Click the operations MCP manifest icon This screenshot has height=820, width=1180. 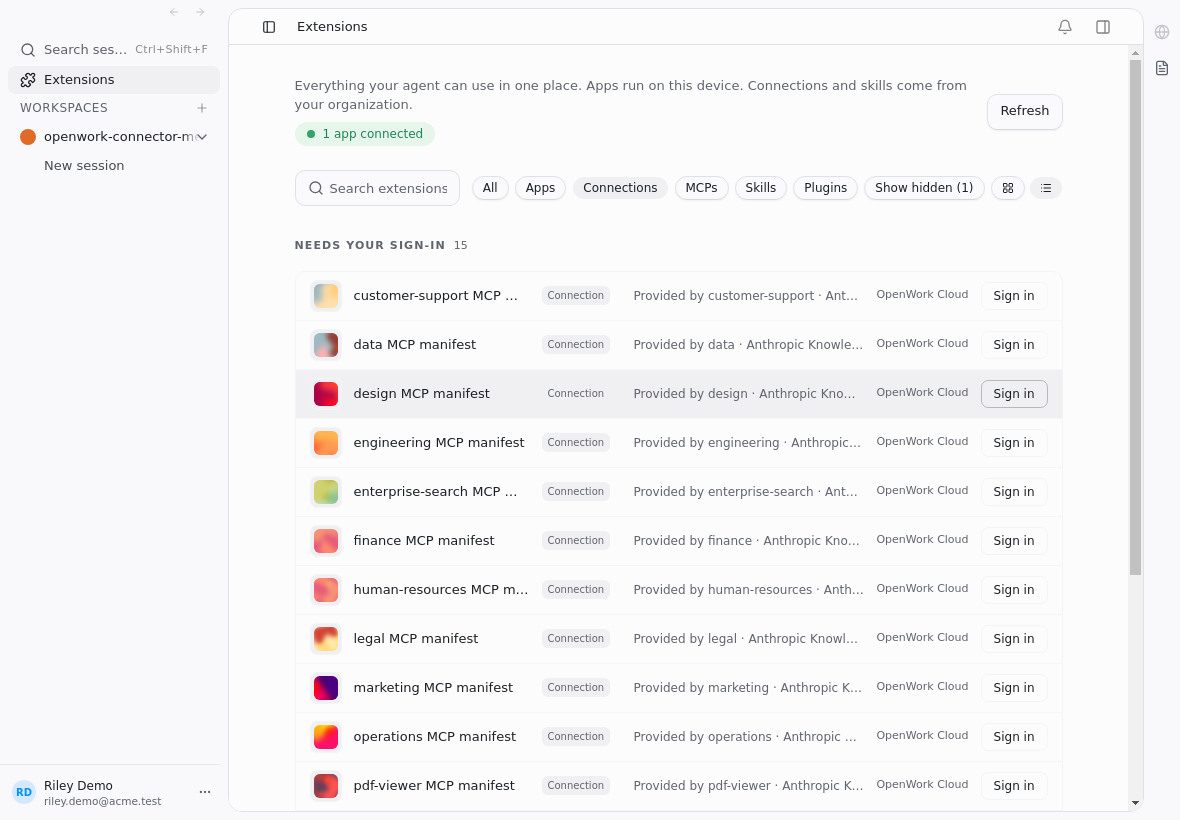[x=326, y=736]
